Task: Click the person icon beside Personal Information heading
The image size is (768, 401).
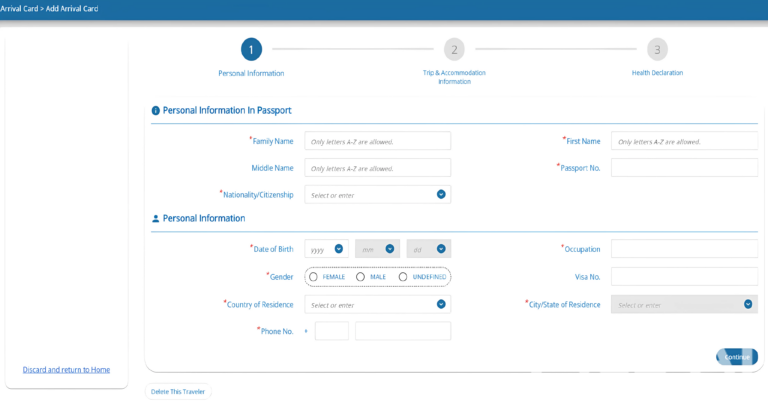Action: (155, 218)
